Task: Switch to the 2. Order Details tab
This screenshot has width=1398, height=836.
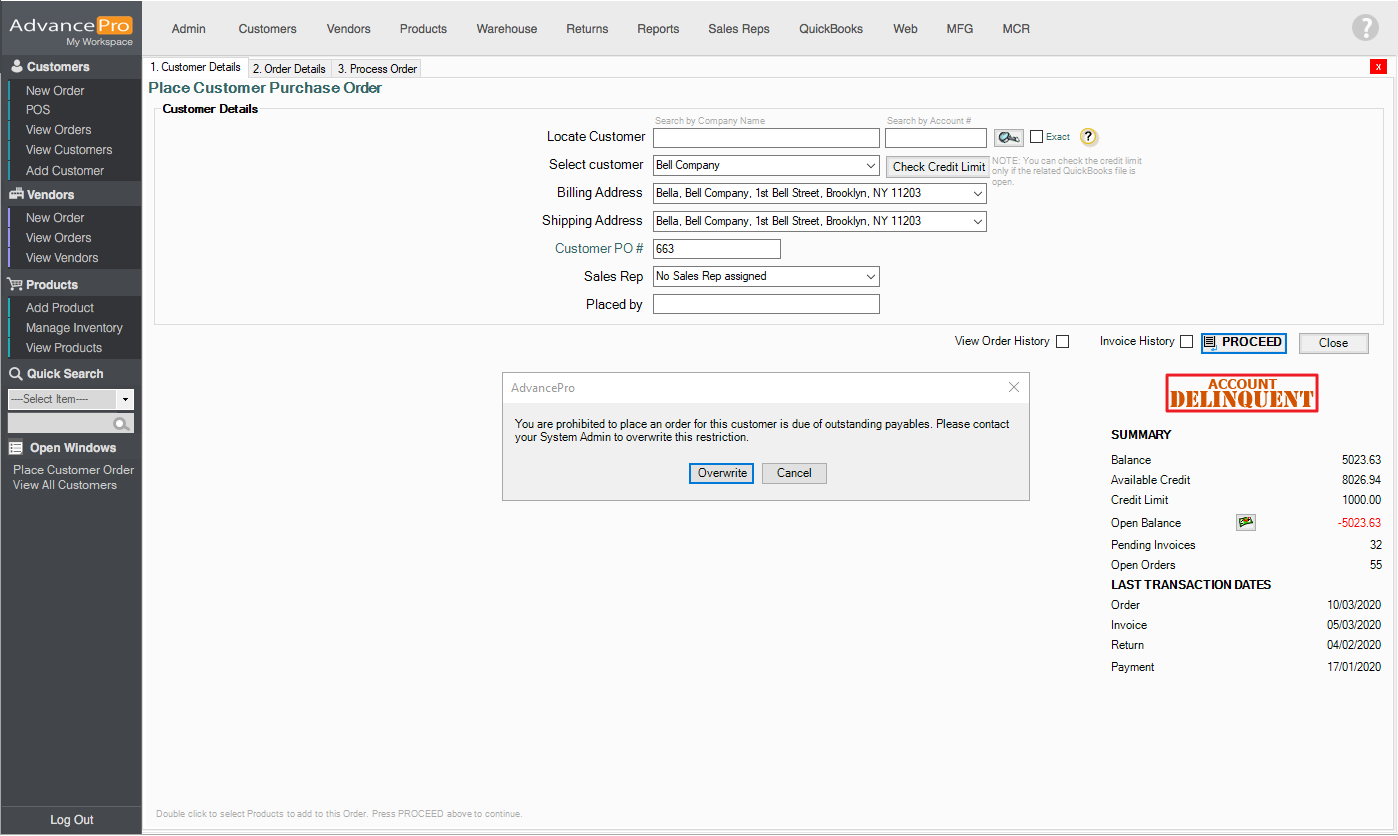Action: (289, 69)
